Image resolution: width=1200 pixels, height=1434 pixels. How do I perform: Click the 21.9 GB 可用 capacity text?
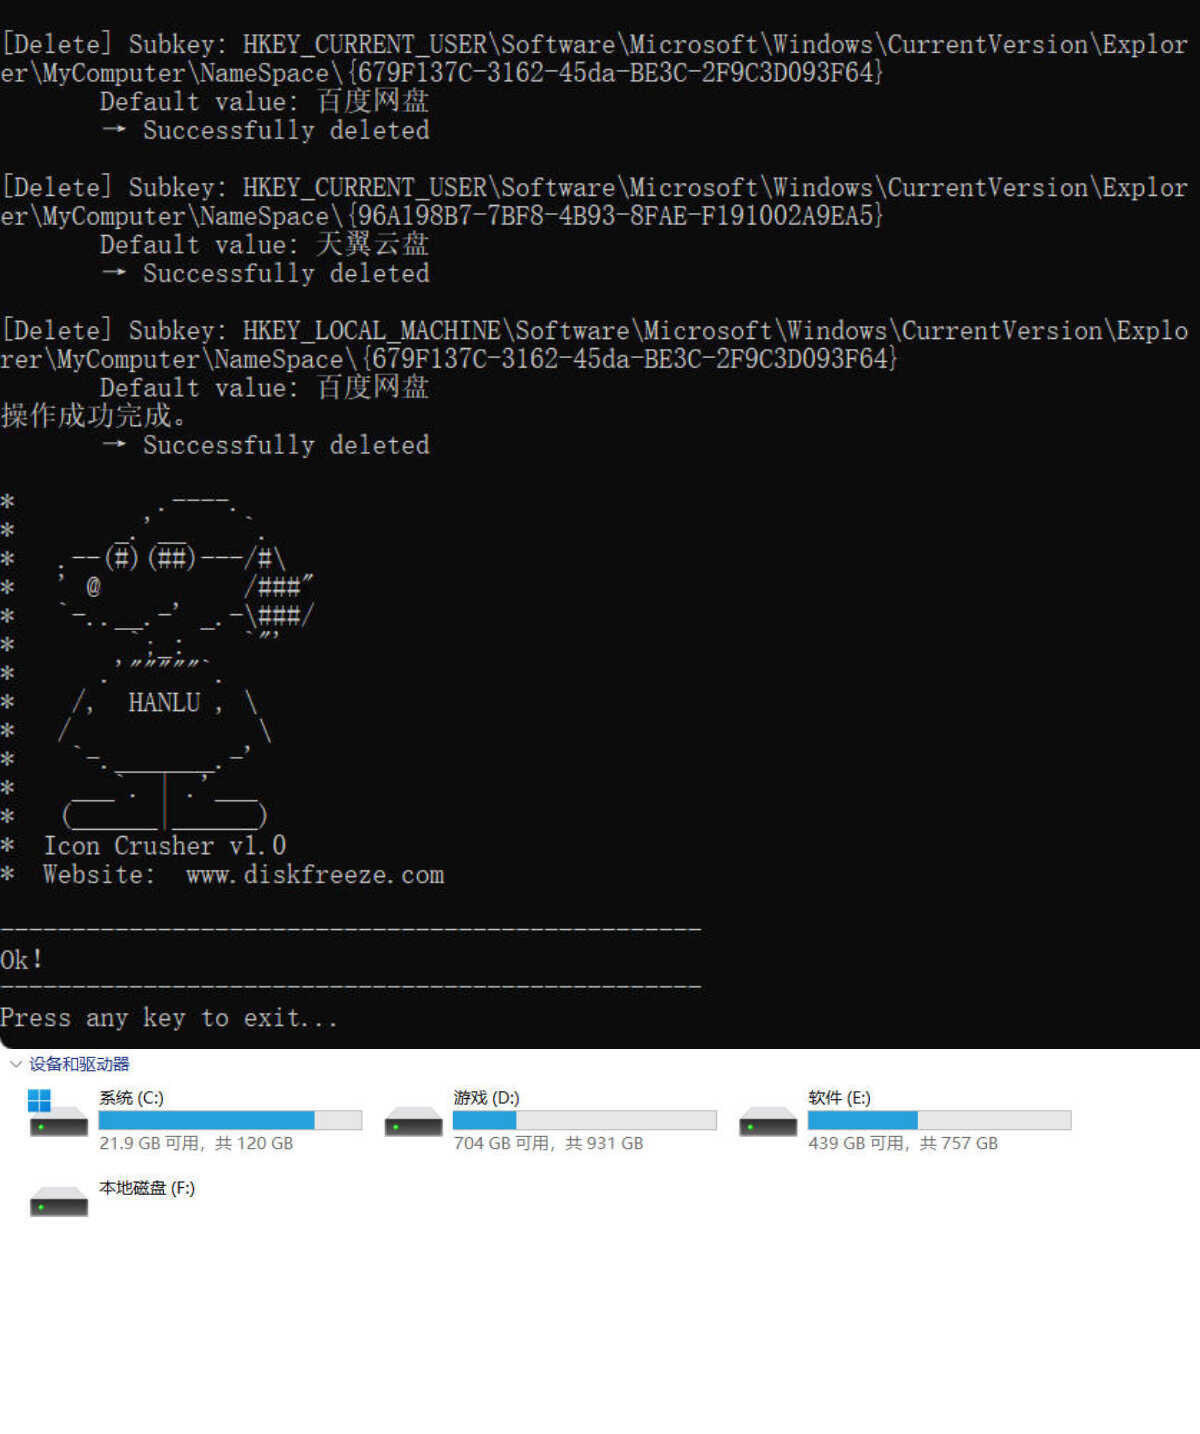pos(196,1143)
